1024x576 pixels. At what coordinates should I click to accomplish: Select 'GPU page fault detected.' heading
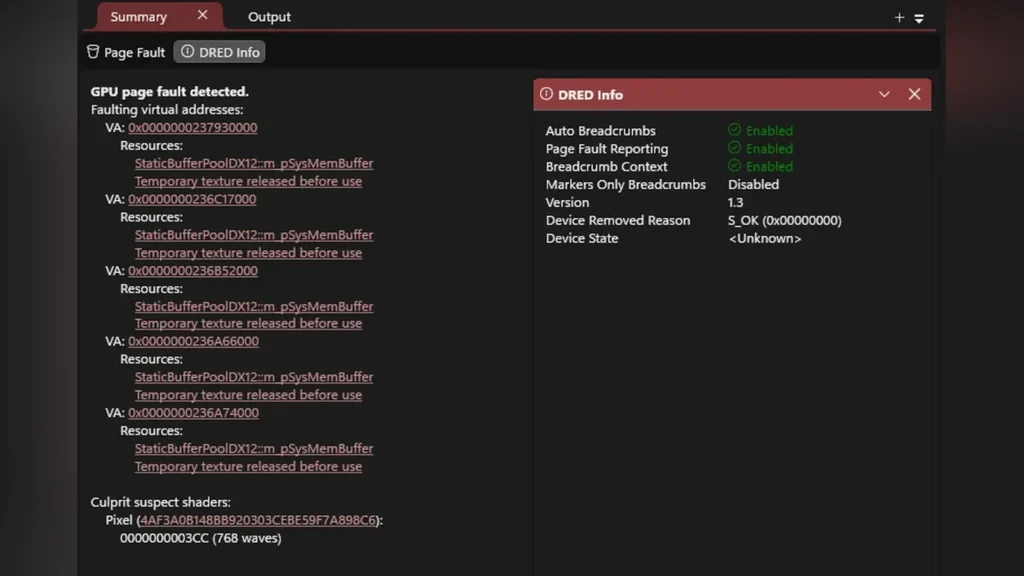(x=170, y=91)
